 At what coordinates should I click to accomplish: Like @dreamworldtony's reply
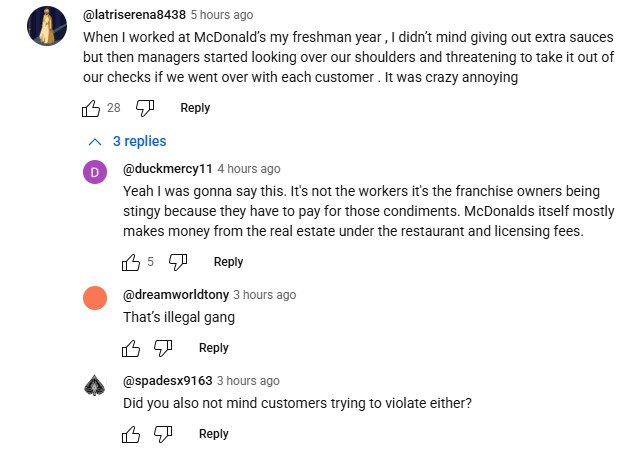pos(131,348)
